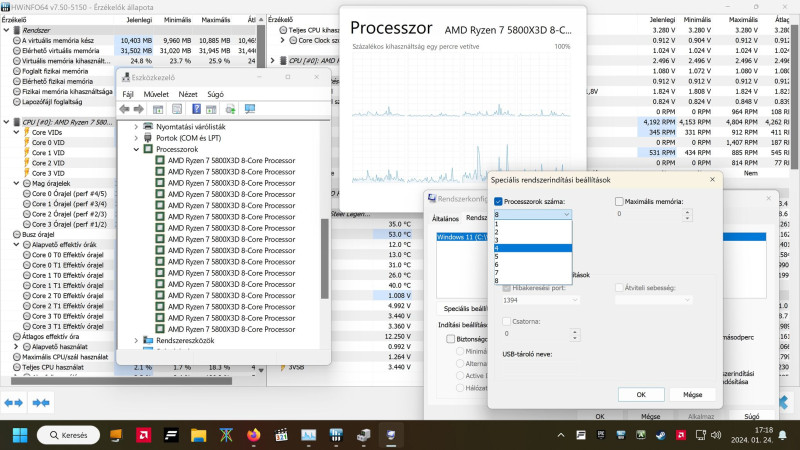
Task: Launch Firefox from the taskbar
Action: (x=254, y=435)
